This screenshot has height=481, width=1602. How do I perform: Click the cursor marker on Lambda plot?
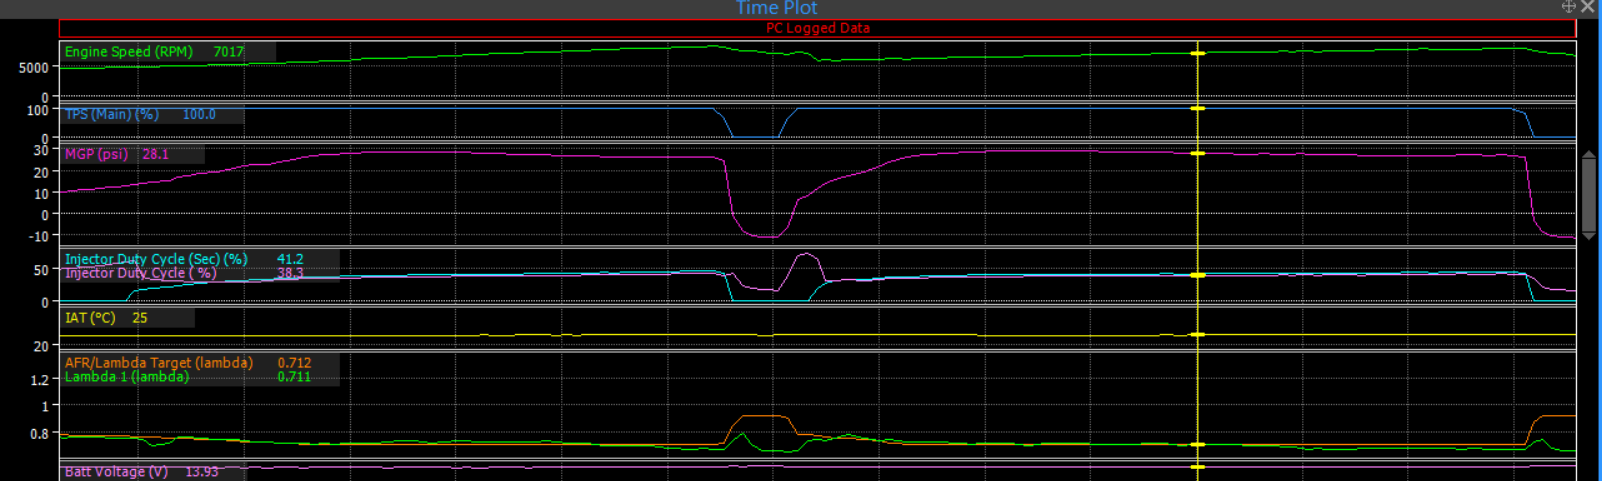pyautogui.click(x=1197, y=445)
